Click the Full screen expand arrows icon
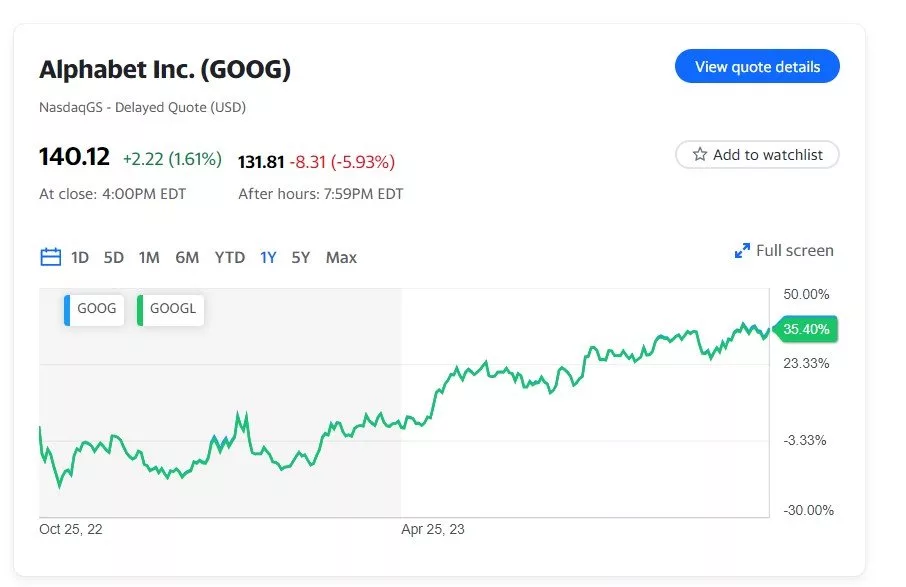906x587 pixels. (742, 251)
